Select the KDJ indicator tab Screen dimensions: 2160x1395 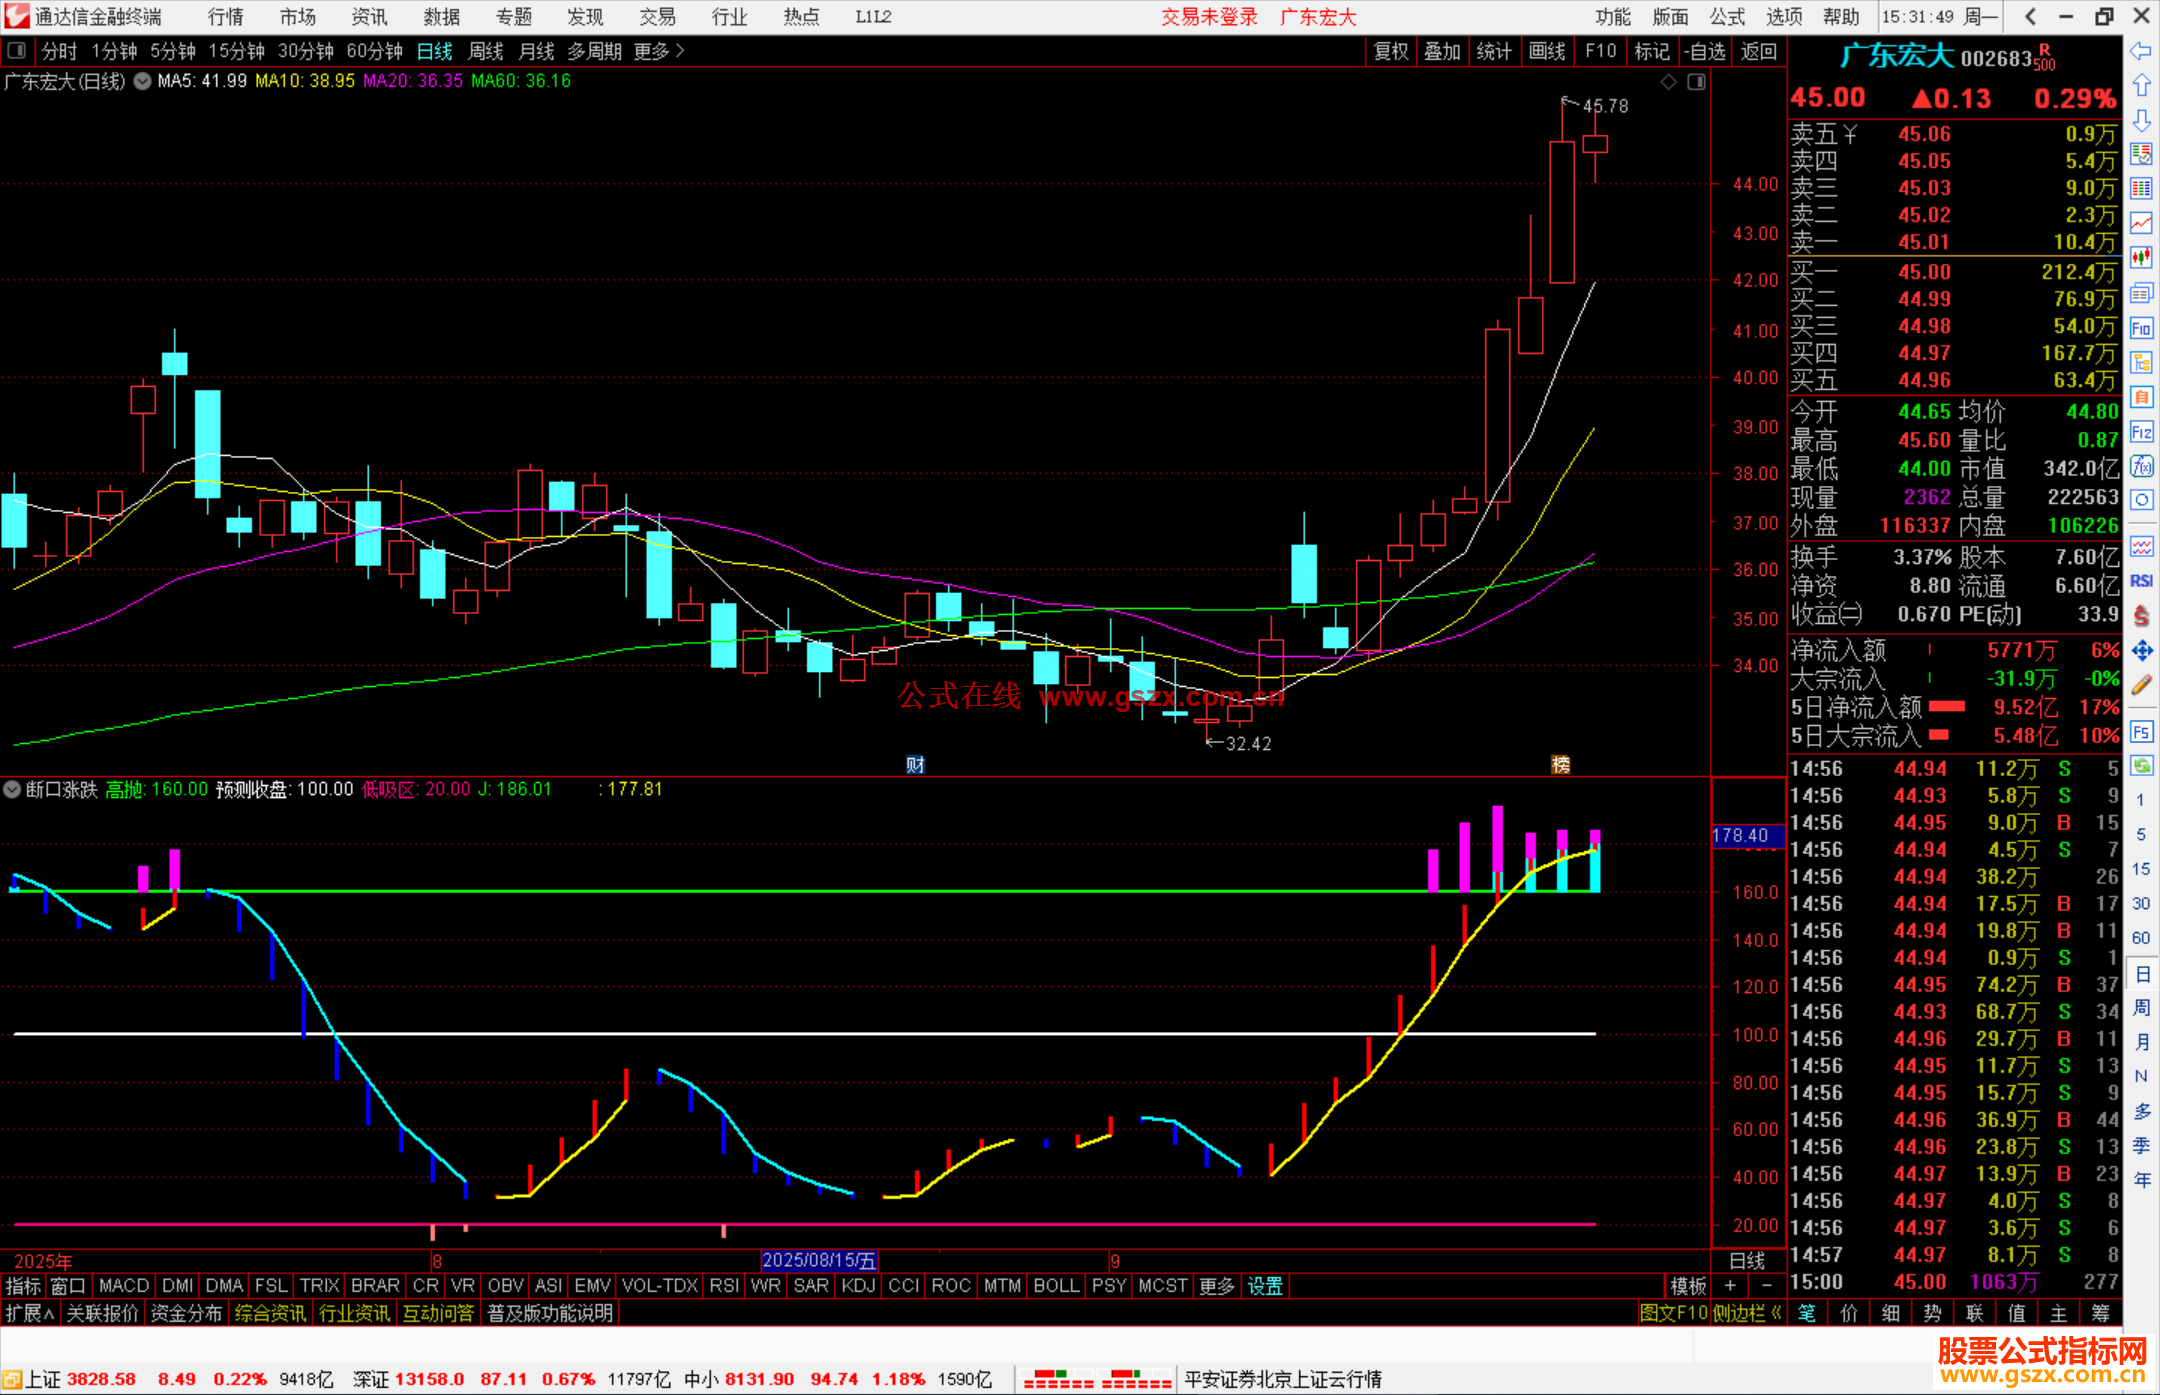858,1286
